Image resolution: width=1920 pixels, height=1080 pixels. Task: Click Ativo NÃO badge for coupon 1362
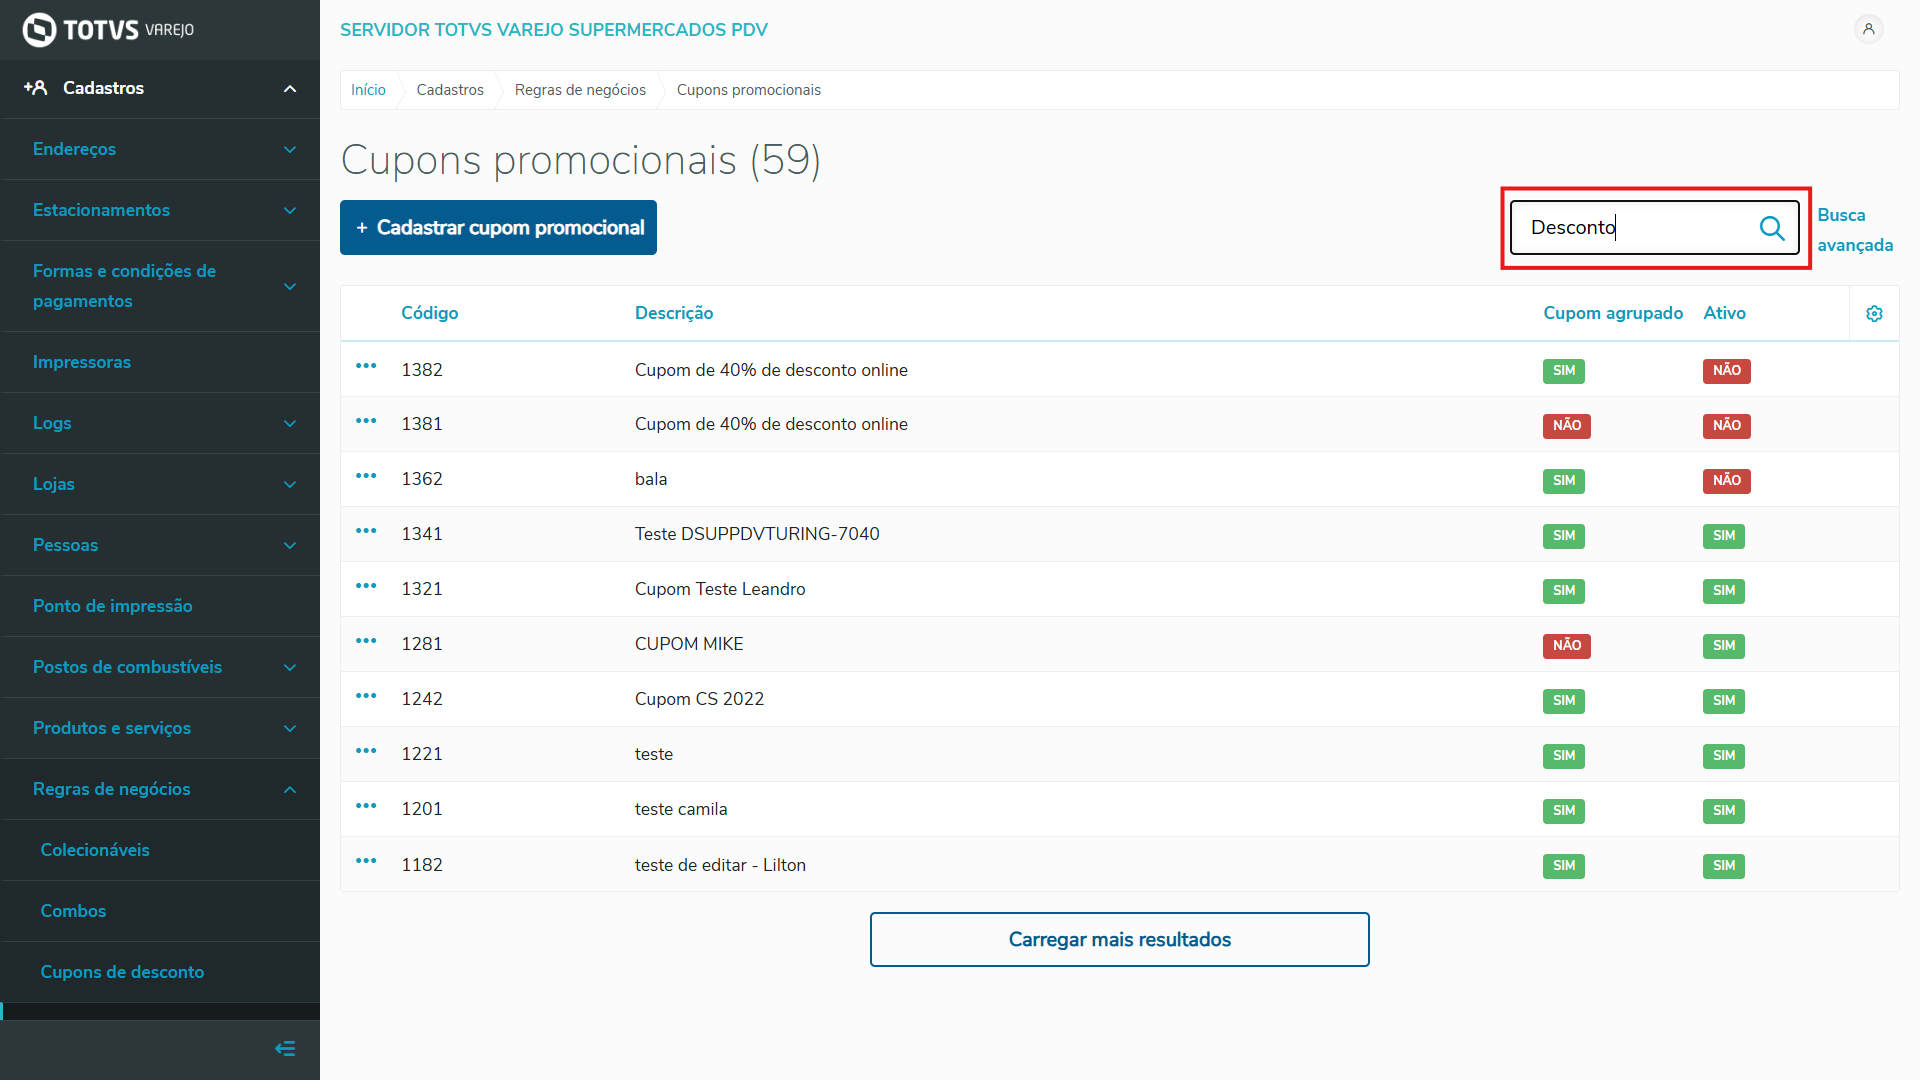point(1726,481)
